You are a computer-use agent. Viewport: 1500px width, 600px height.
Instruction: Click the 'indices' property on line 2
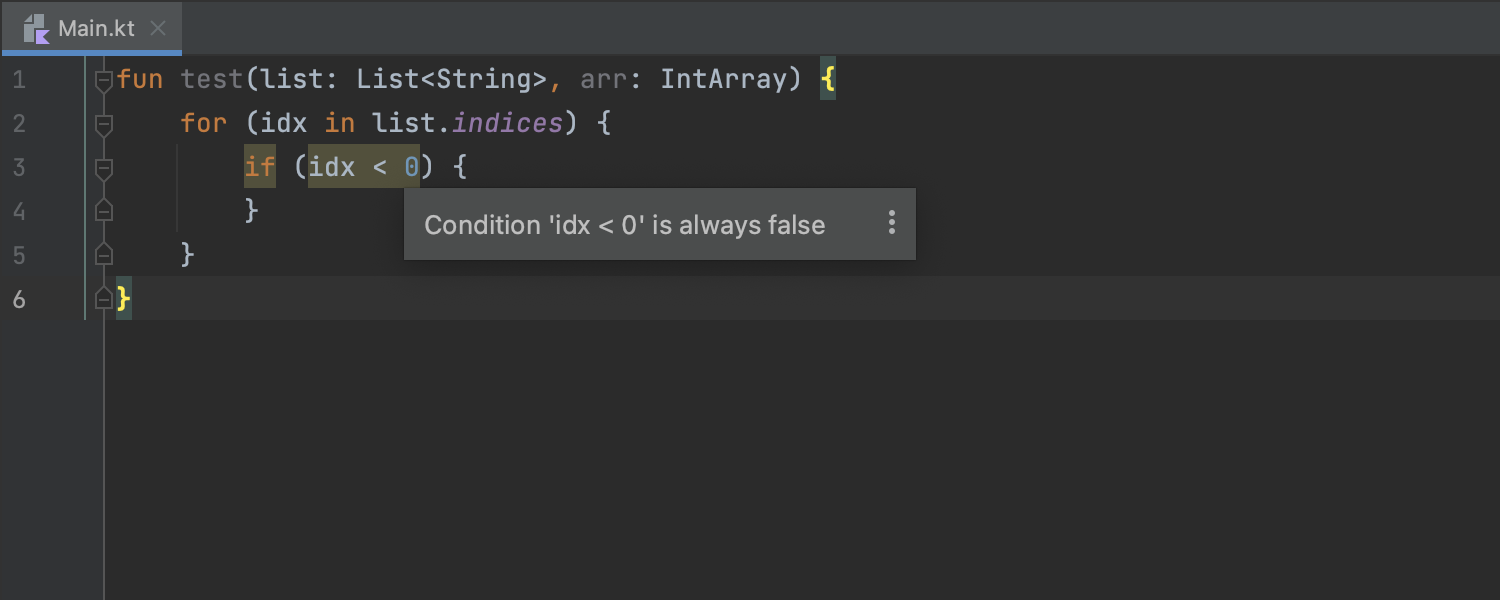[507, 123]
